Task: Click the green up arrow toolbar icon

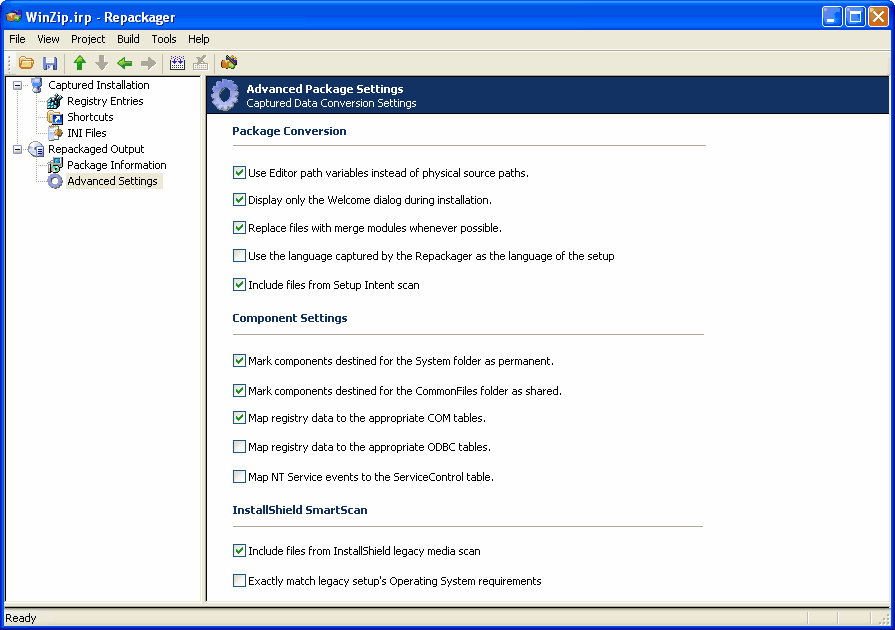Action: (80, 63)
